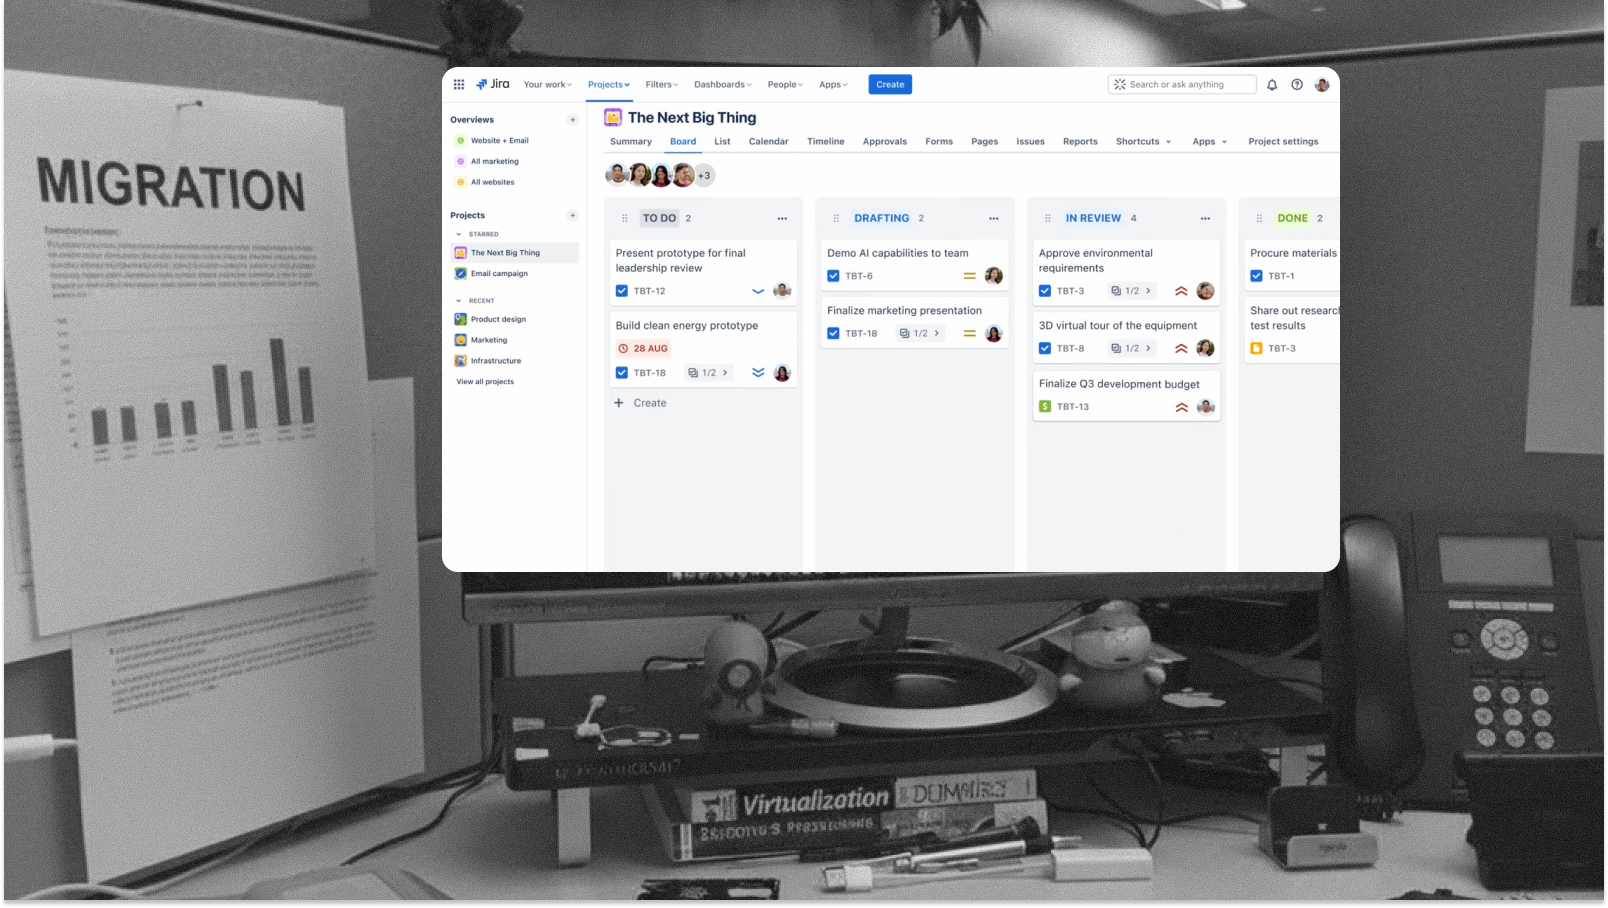Click the +3 additional members avatar

(x=705, y=176)
